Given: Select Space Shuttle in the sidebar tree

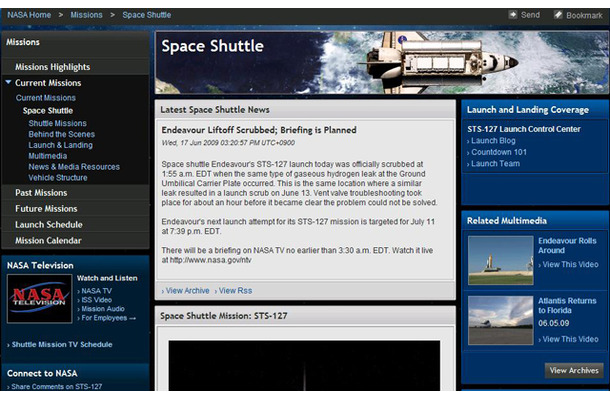Looking at the screenshot, I should [x=48, y=111].
